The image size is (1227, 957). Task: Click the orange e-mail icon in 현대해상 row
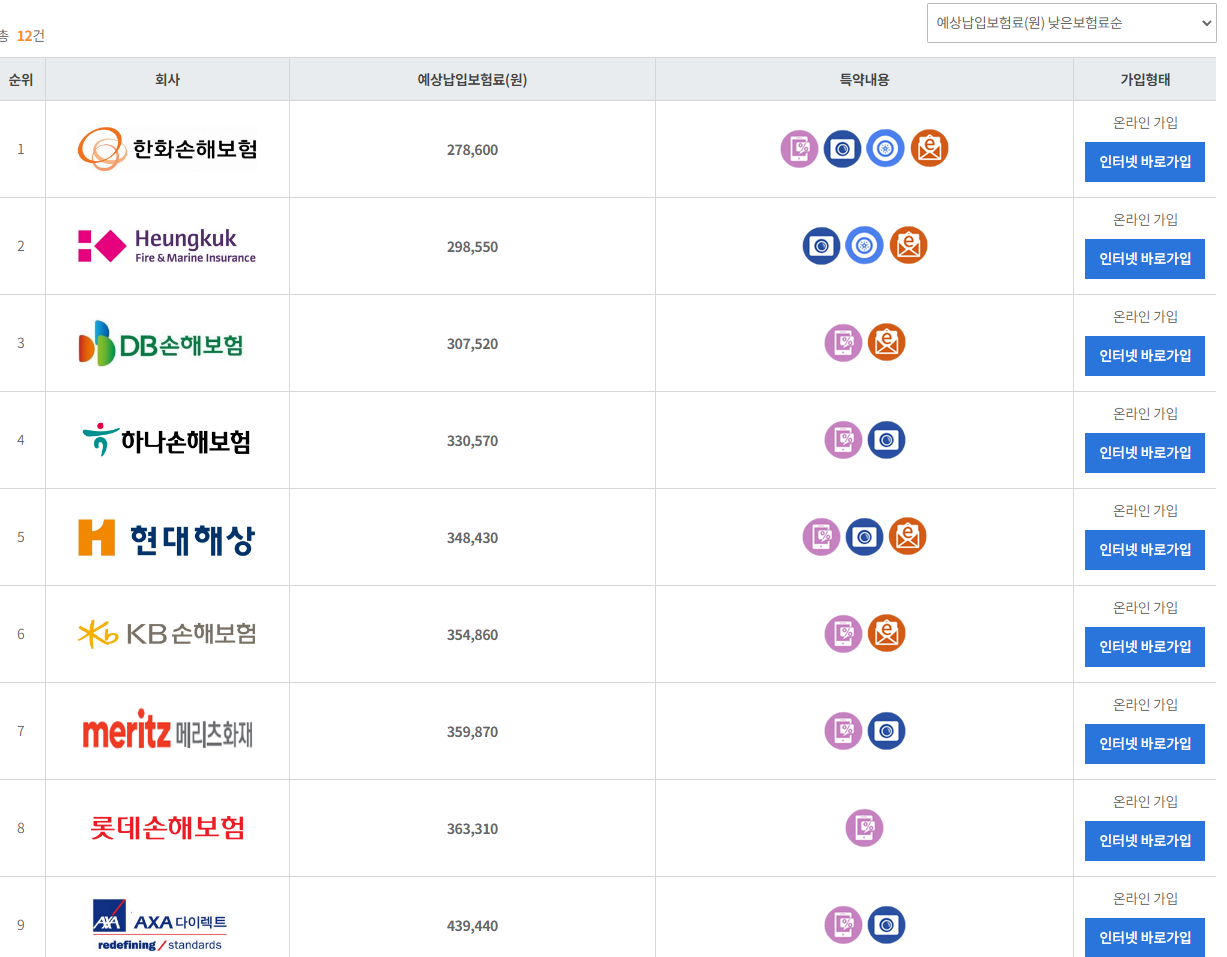tap(908, 537)
